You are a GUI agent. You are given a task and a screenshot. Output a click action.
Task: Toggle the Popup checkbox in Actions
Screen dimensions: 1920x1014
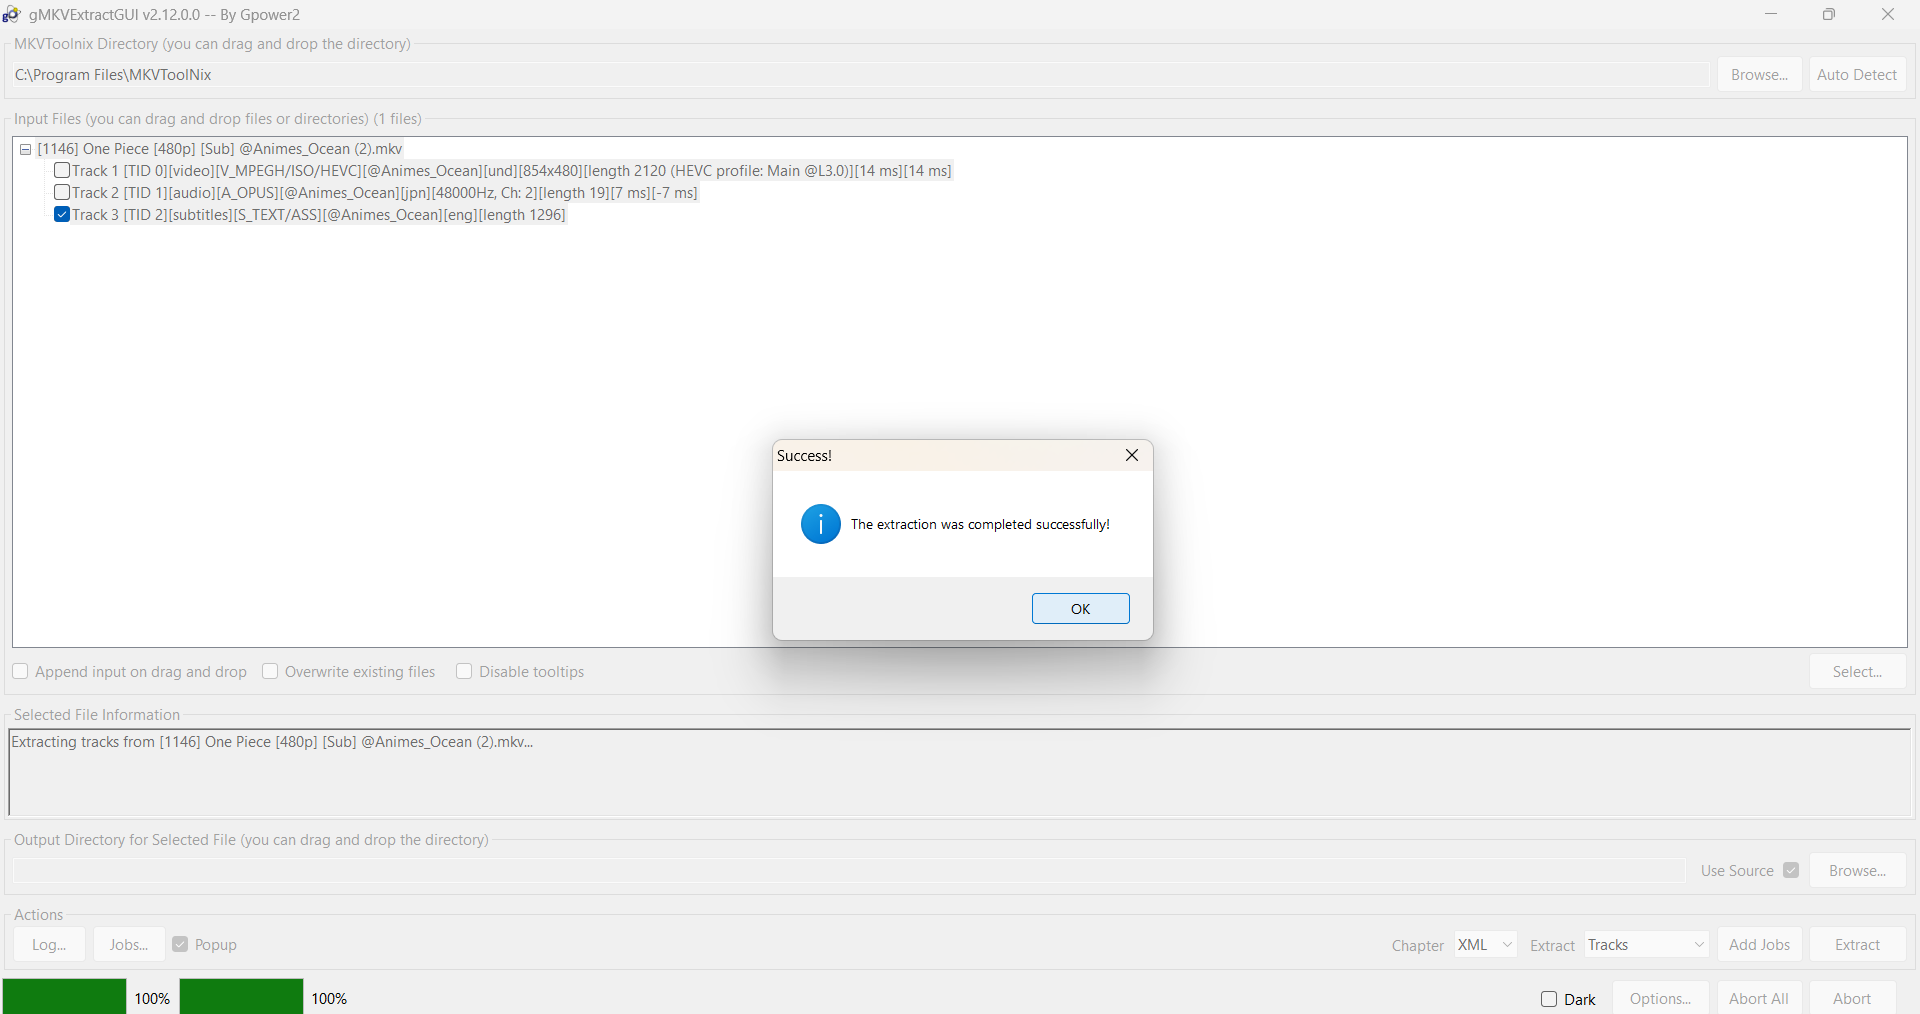pyautogui.click(x=180, y=945)
